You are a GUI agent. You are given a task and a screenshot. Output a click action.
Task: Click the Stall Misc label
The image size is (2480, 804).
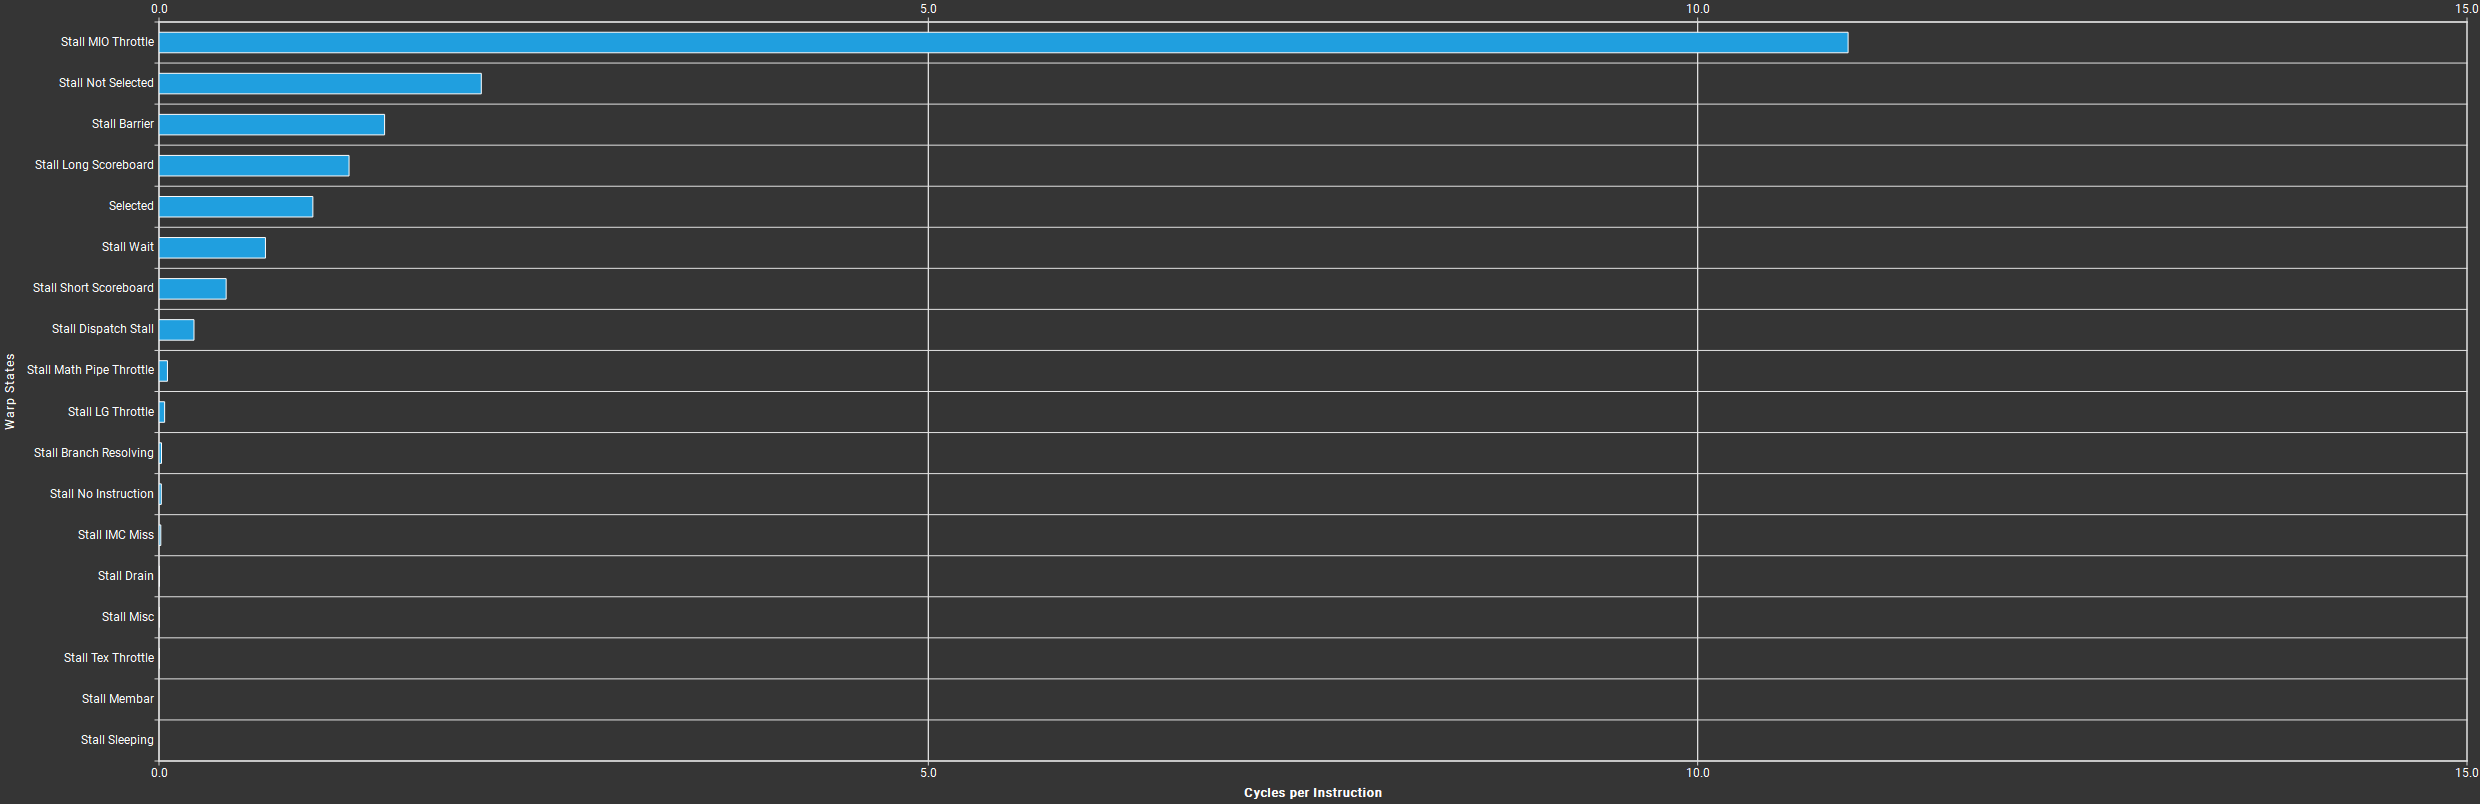click(x=127, y=617)
